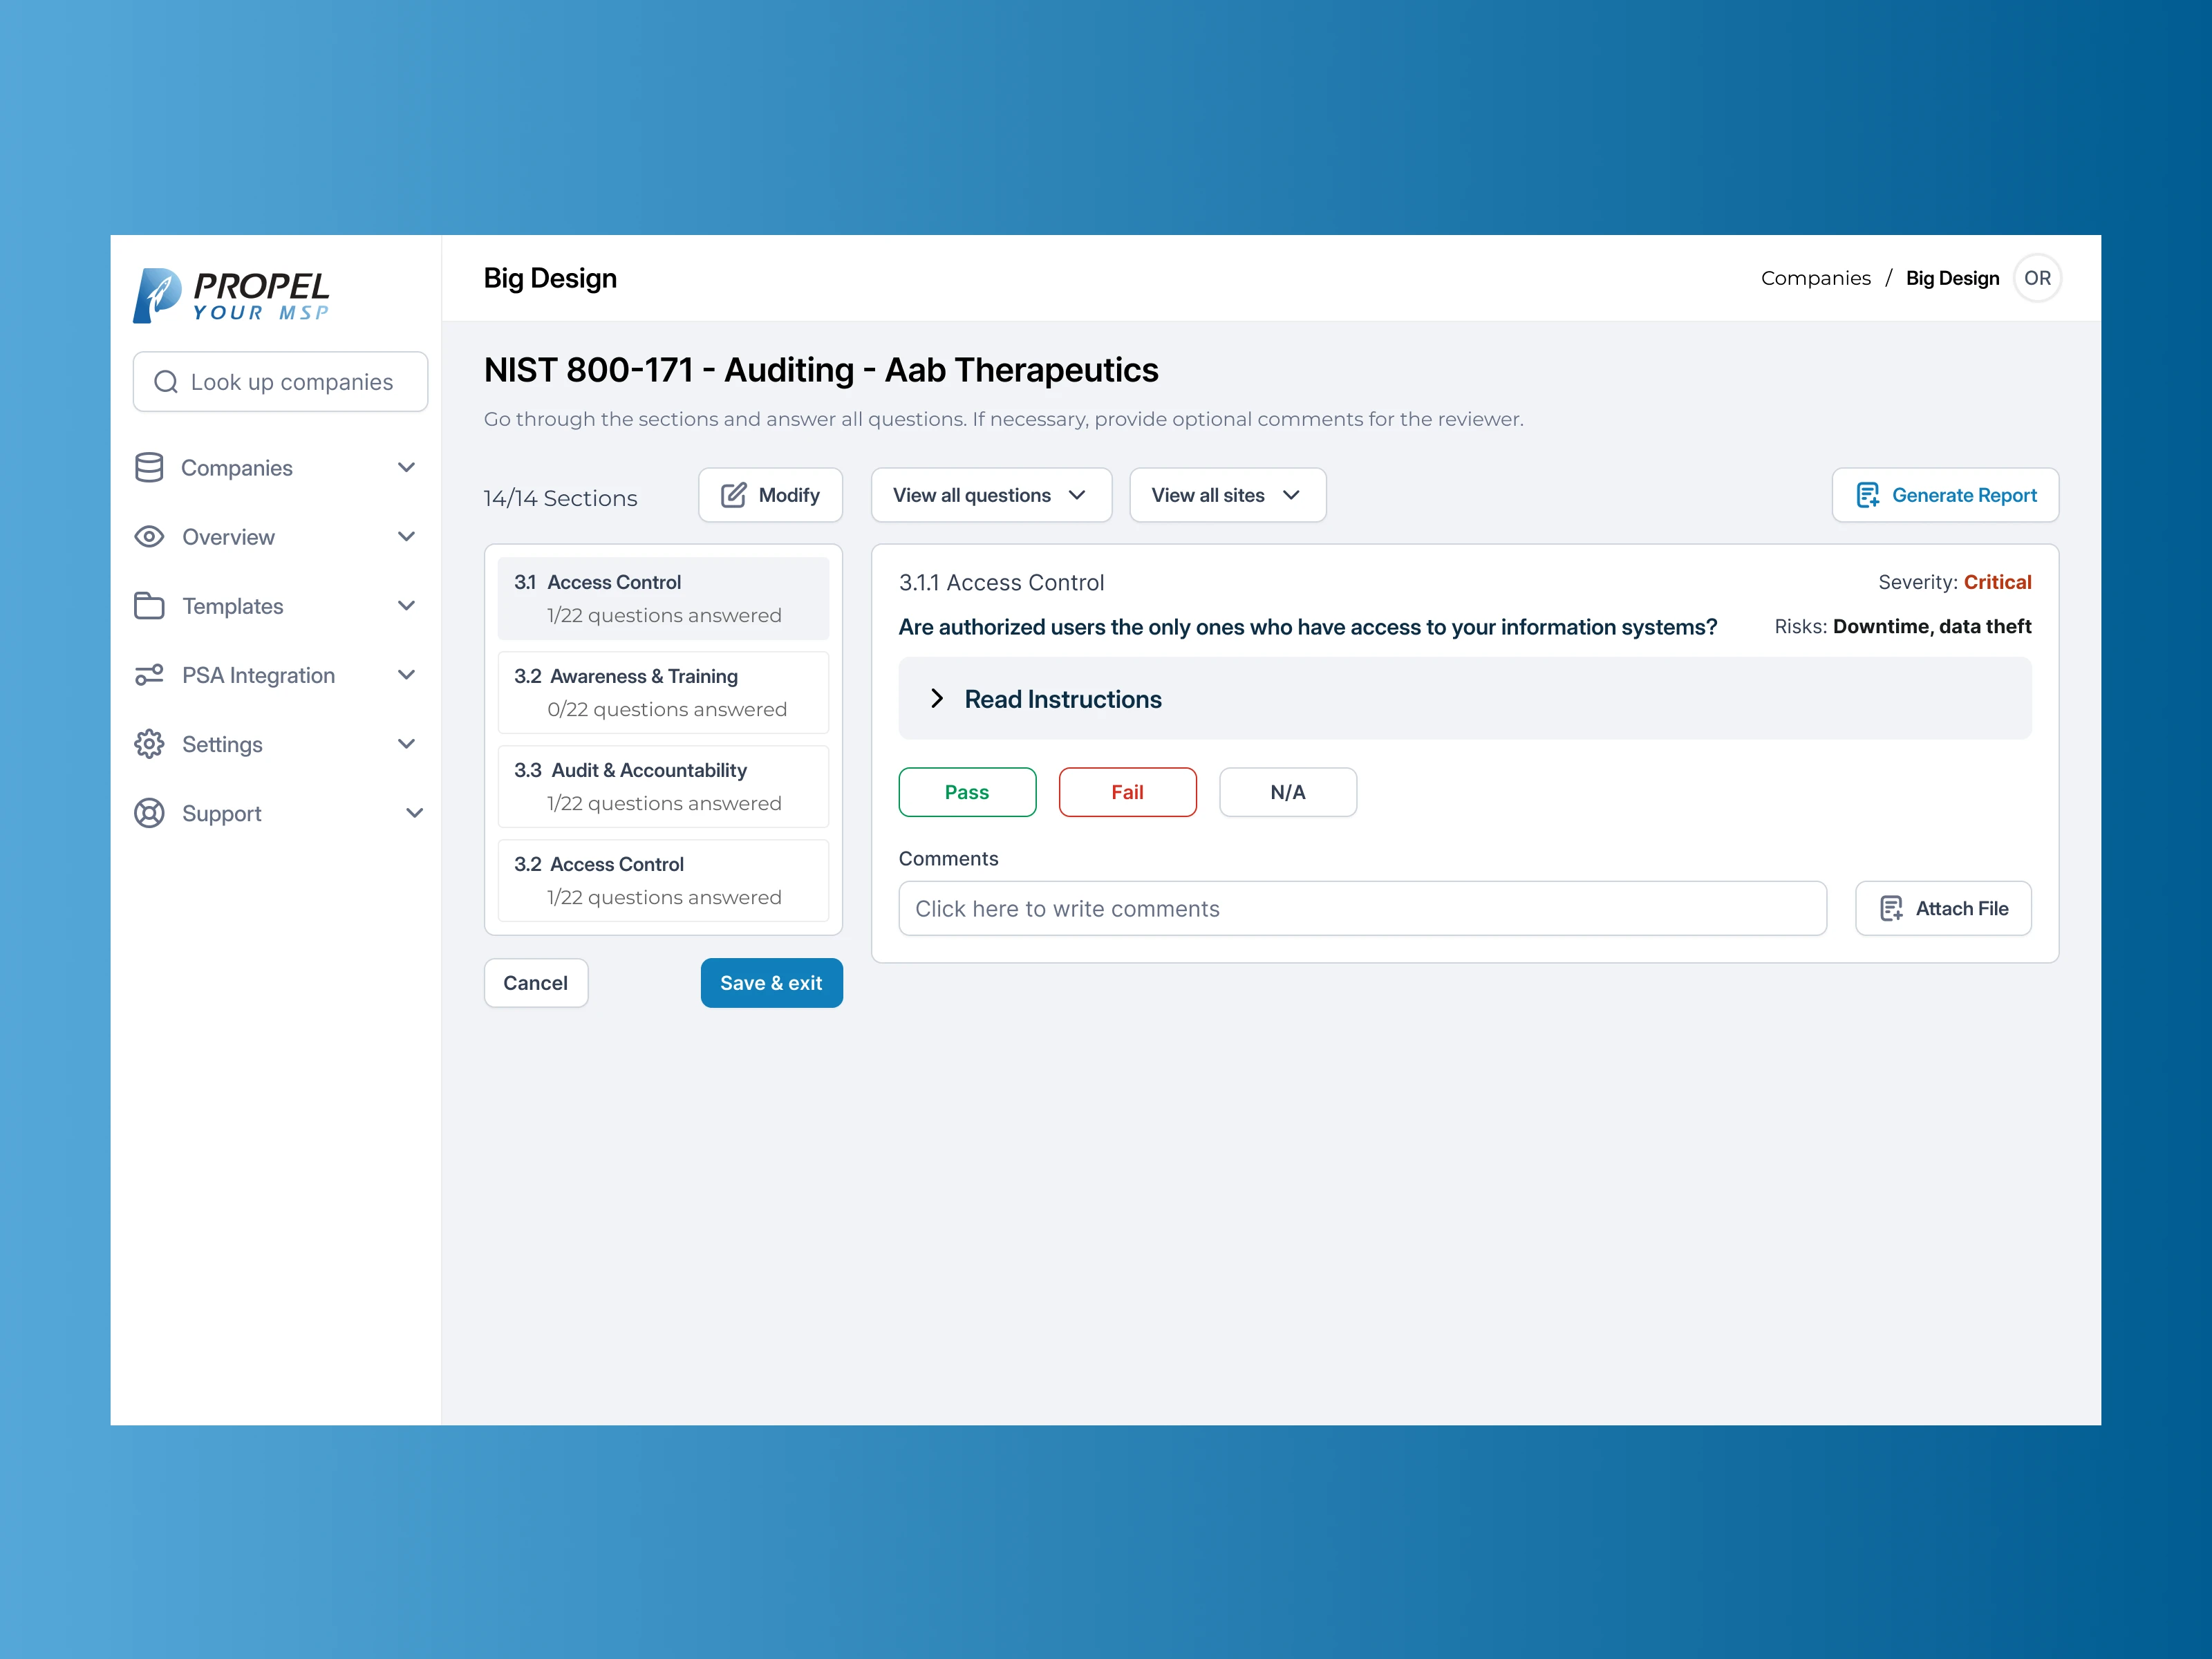Open Support in the sidebar

[279, 813]
